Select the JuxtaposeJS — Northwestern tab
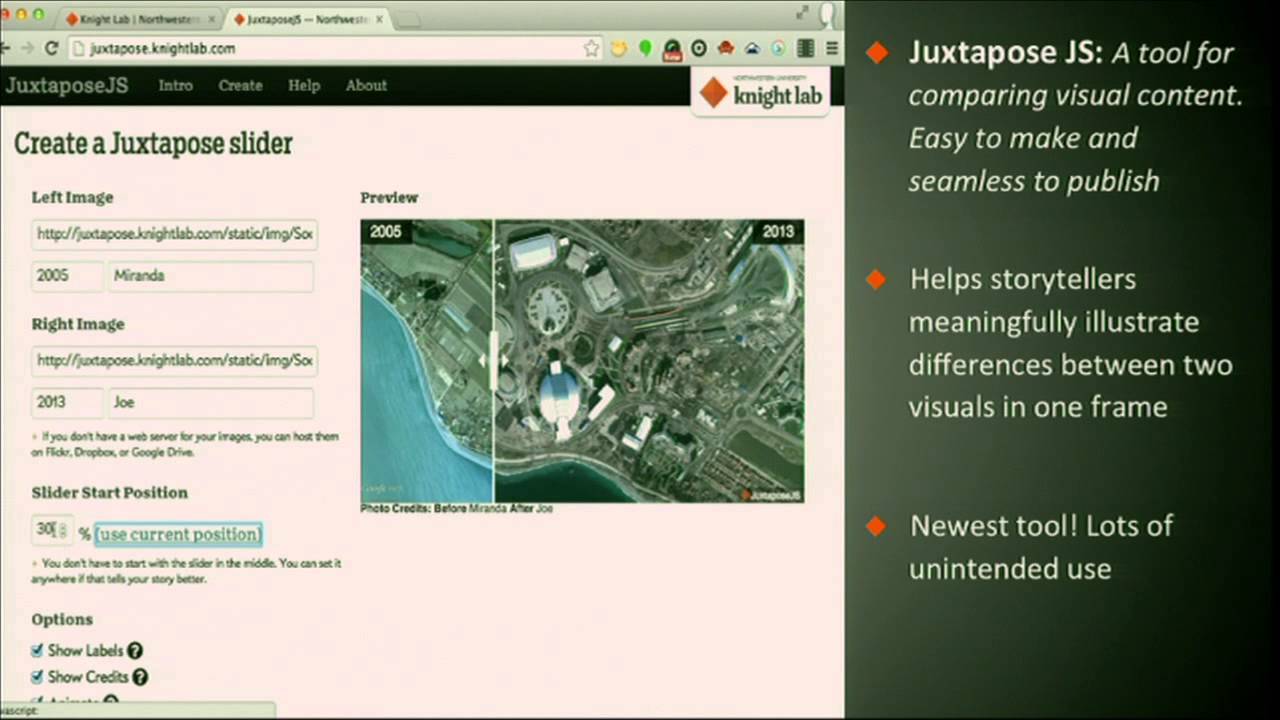Image resolution: width=1280 pixels, height=720 pixels. (x=308, y=19)
